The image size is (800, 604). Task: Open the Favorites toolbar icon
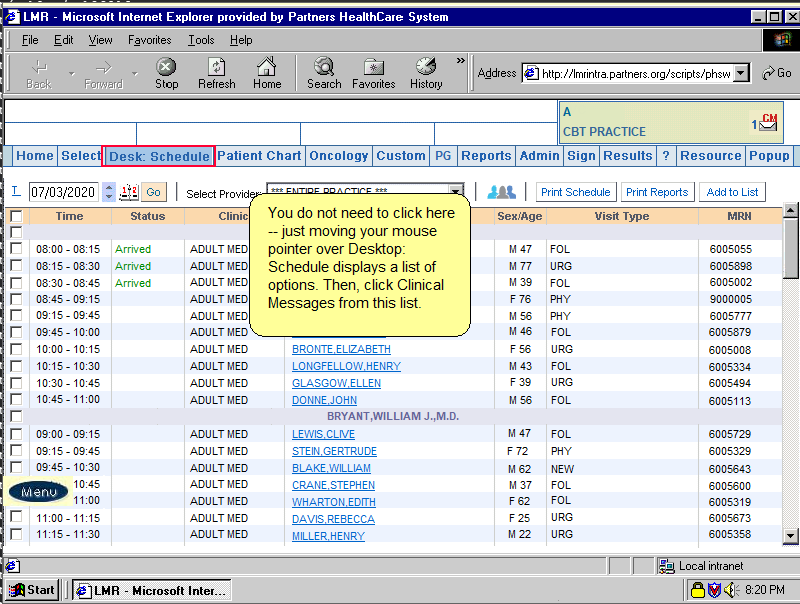(373, 67)
